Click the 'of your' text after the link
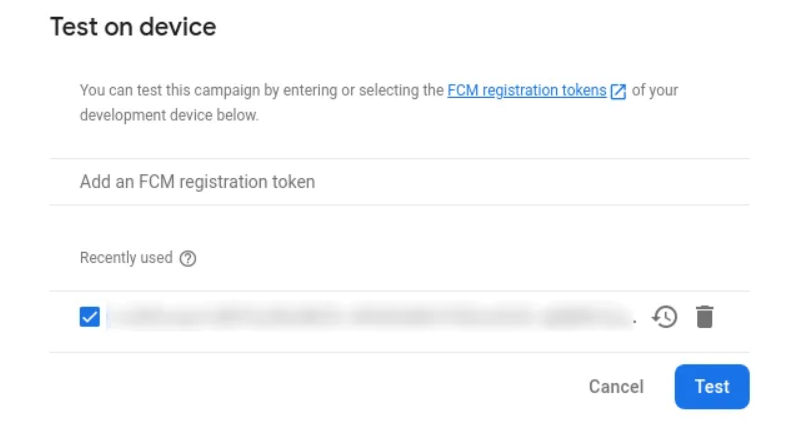 [655, 90]
